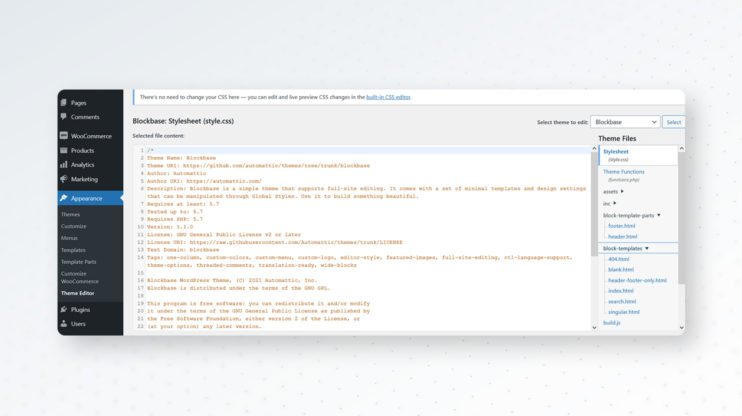Click the 'Blockbase: Stylesheet (style.css)' heading
The image size is (742, 416).
[183, 121]
